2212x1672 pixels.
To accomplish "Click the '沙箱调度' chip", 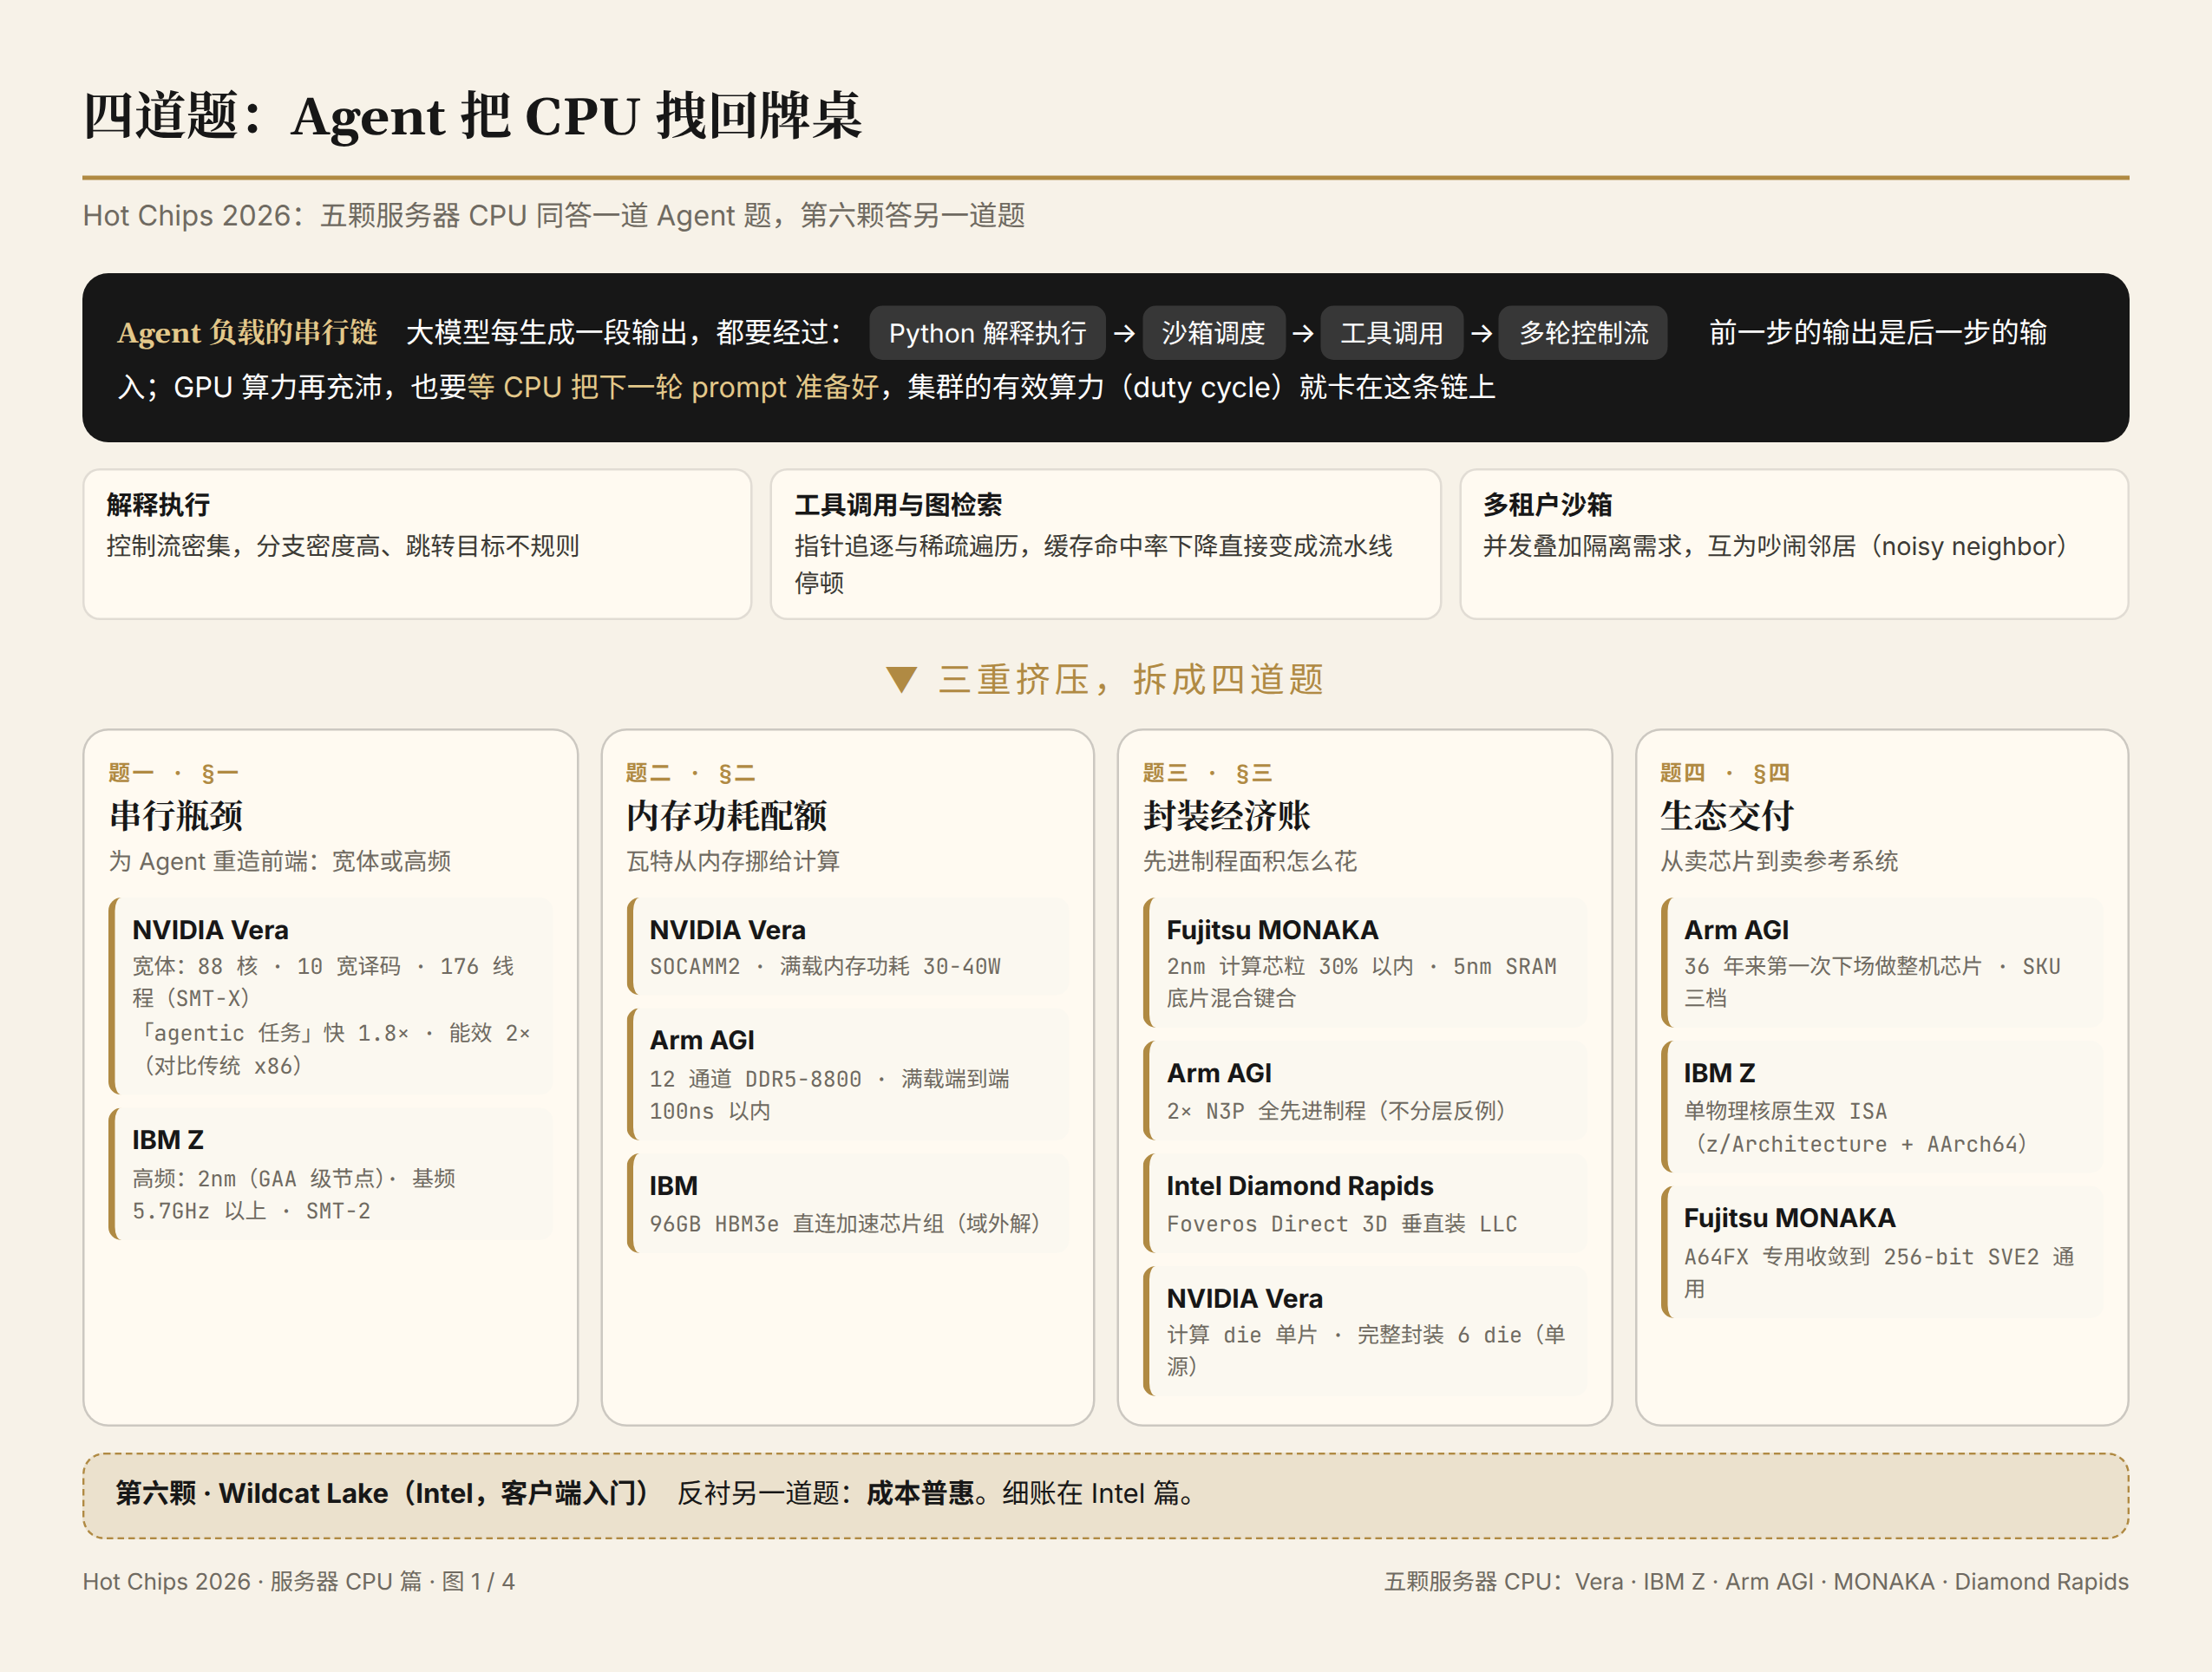I will pos(1213,333).
